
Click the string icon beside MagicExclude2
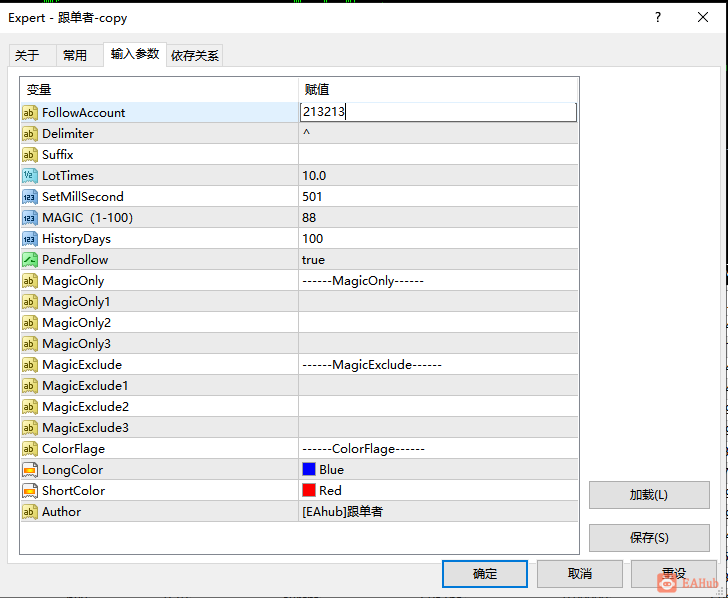tap(30, 407)
